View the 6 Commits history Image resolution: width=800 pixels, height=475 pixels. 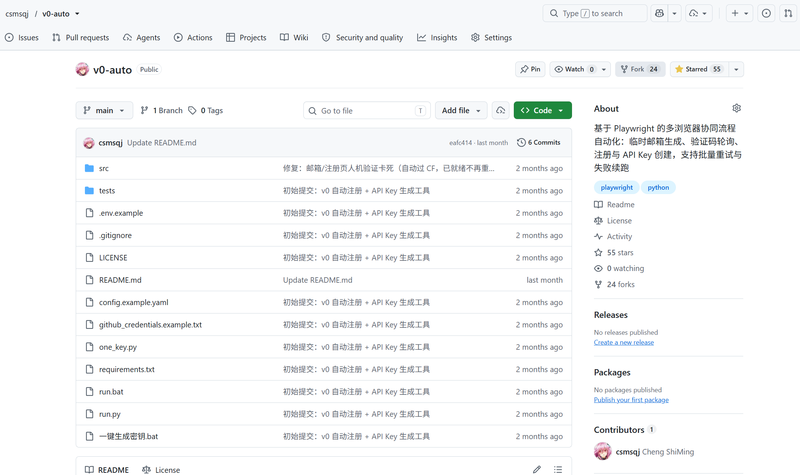(539, 142)
